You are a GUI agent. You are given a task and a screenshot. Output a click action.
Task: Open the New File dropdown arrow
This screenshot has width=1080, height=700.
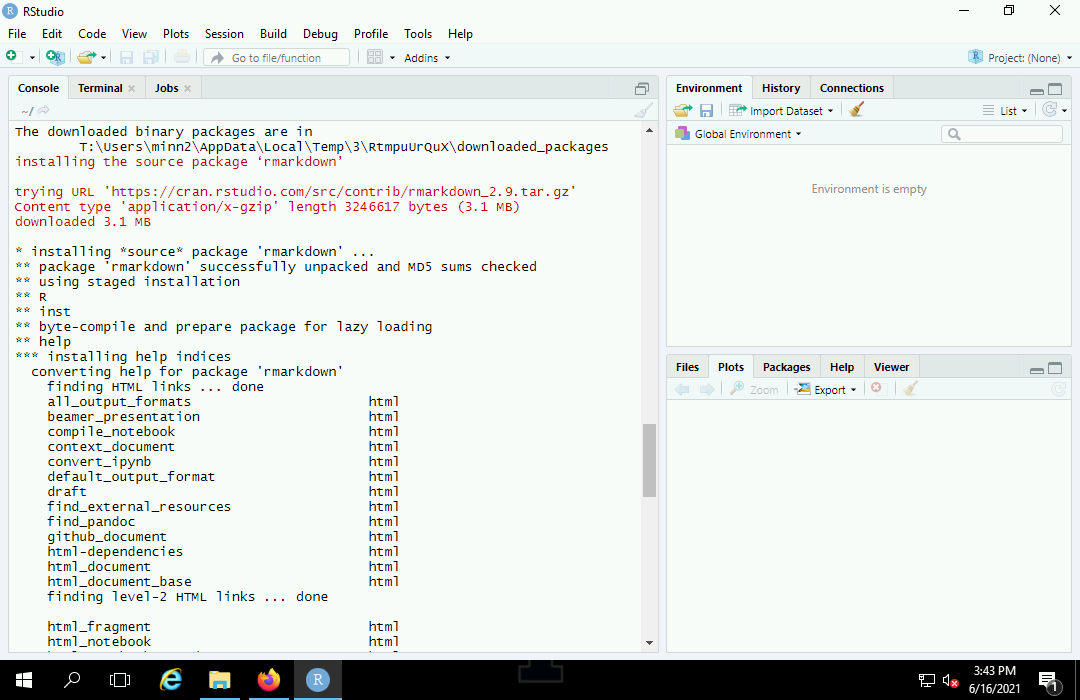click(32, 58)
